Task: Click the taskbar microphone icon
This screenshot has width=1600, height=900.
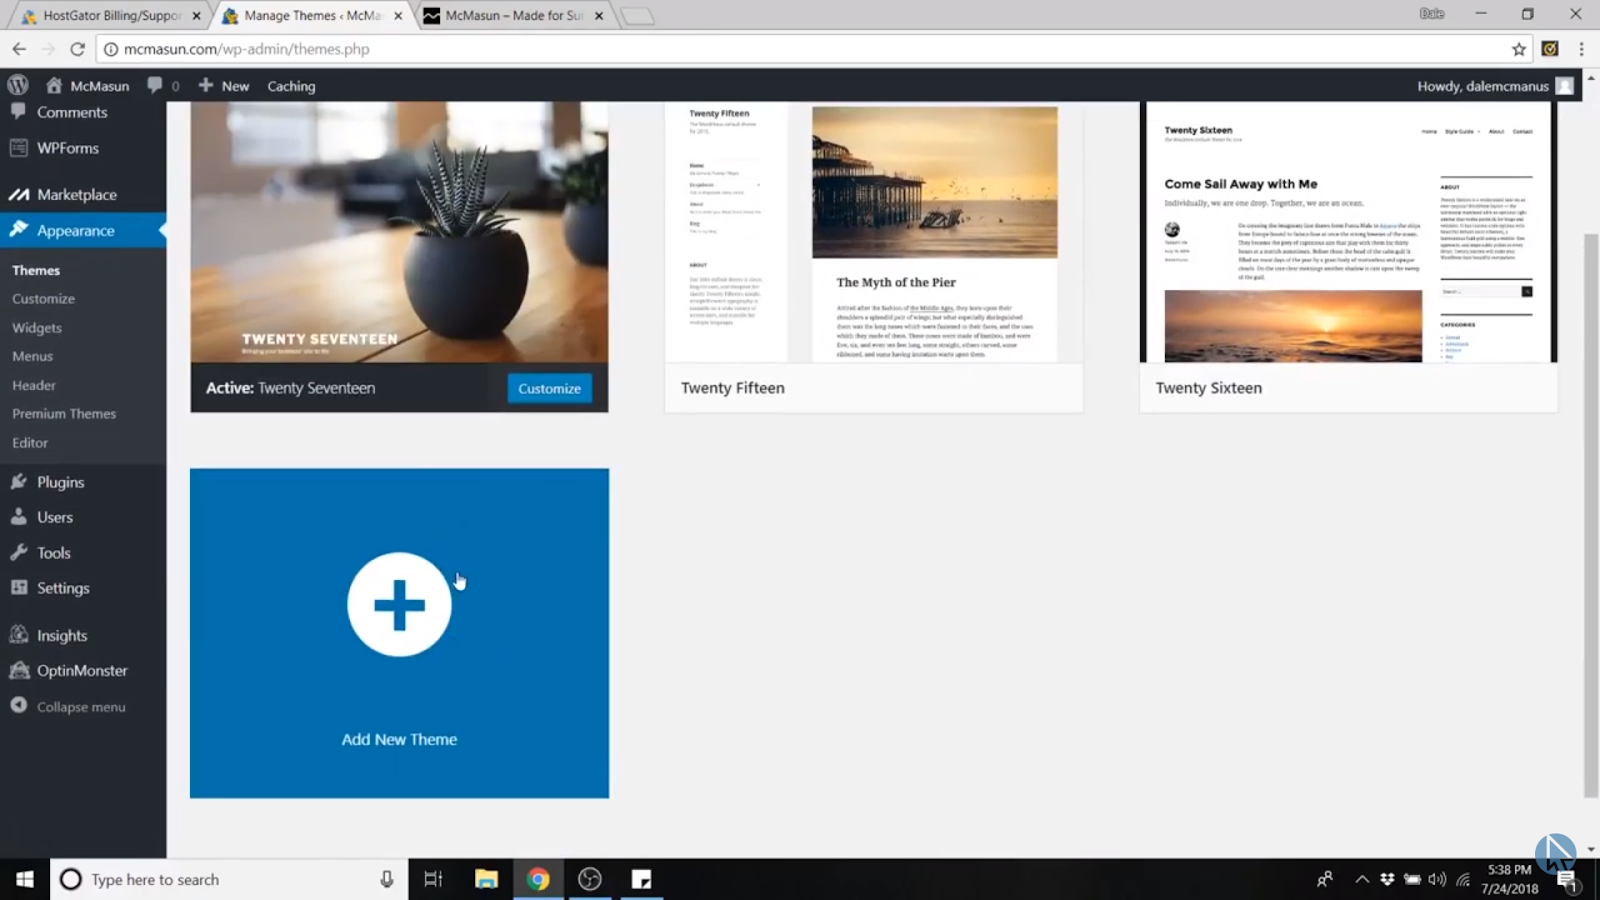Action: (386, 879)
